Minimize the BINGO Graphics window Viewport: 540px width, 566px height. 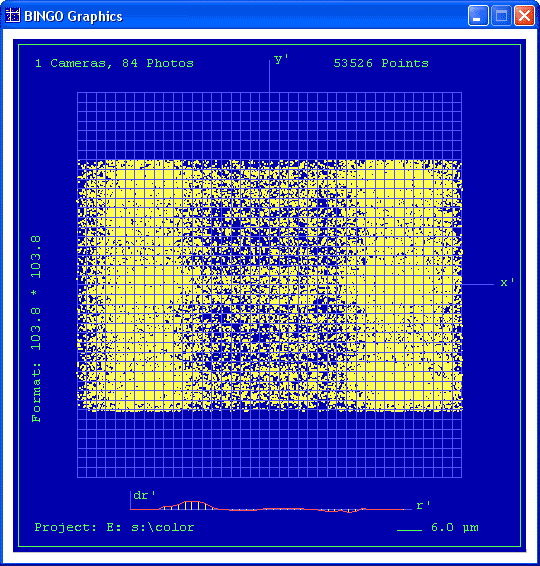click(x=478, y=16)
